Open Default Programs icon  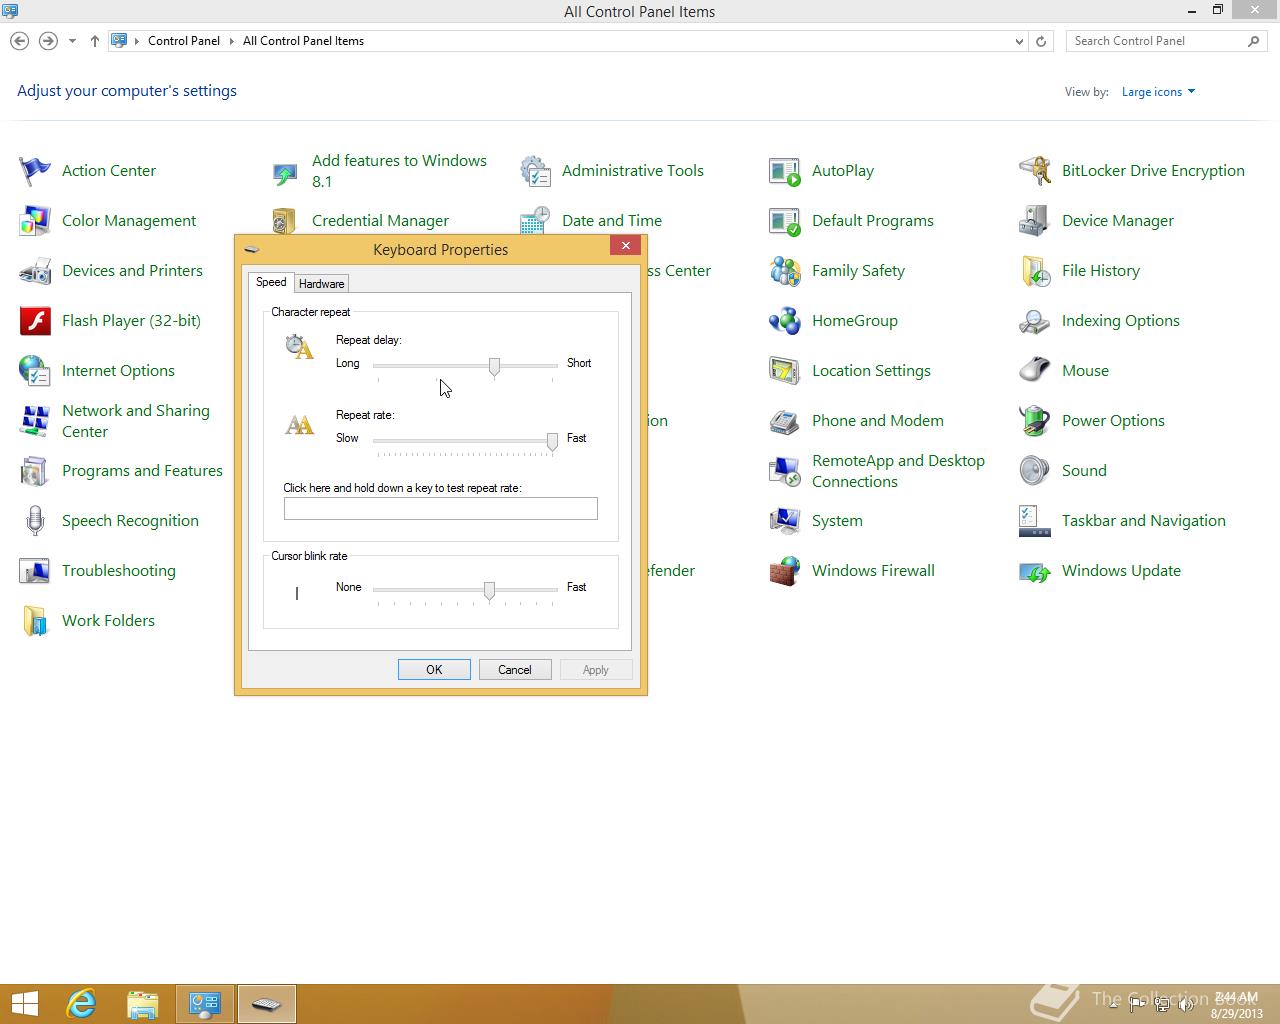[785, 221]
